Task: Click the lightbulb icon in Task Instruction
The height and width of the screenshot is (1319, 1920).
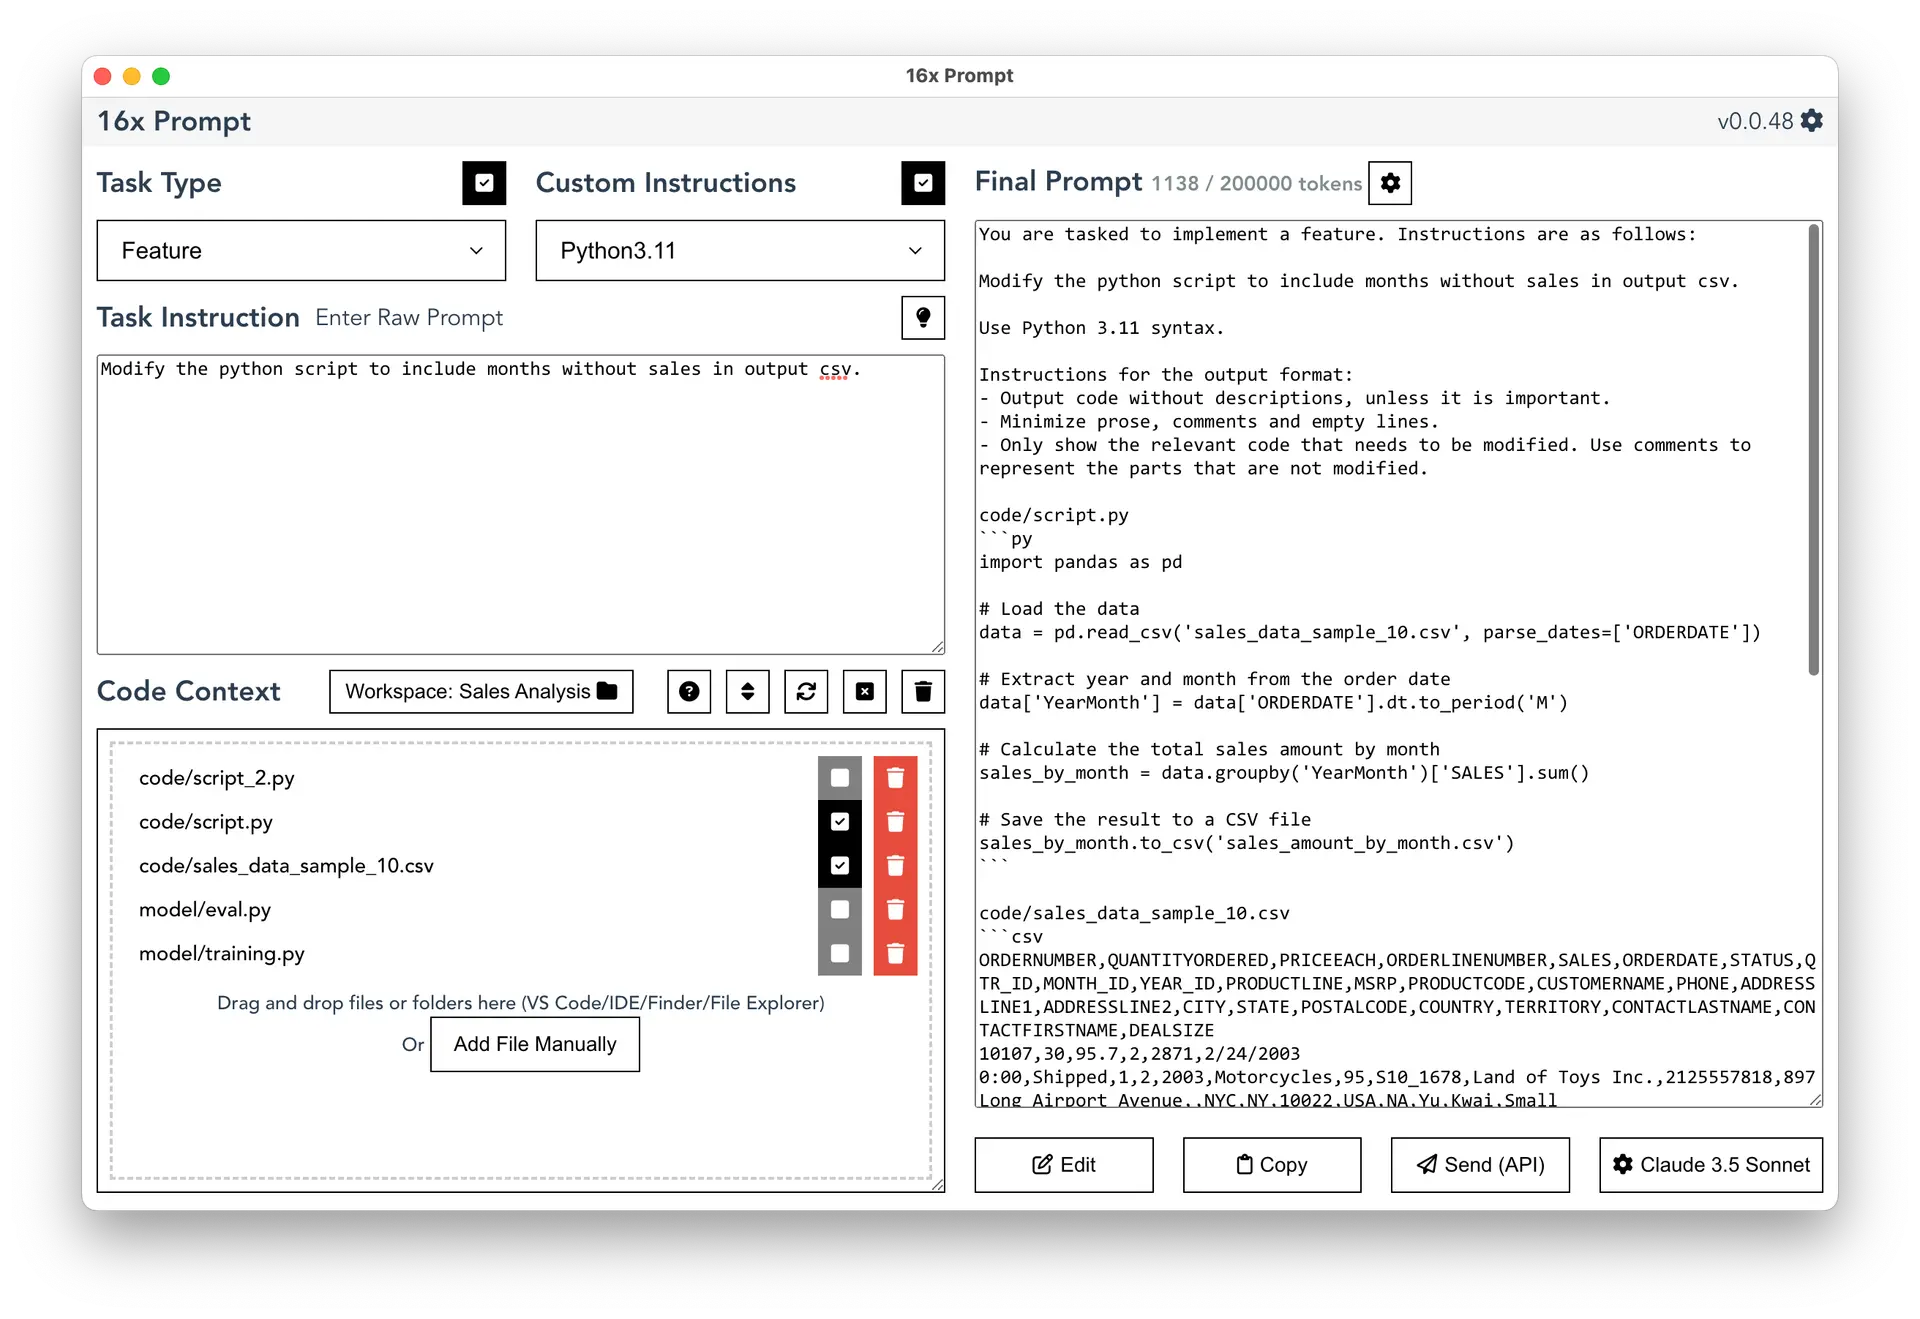Action: coord(924,317)
